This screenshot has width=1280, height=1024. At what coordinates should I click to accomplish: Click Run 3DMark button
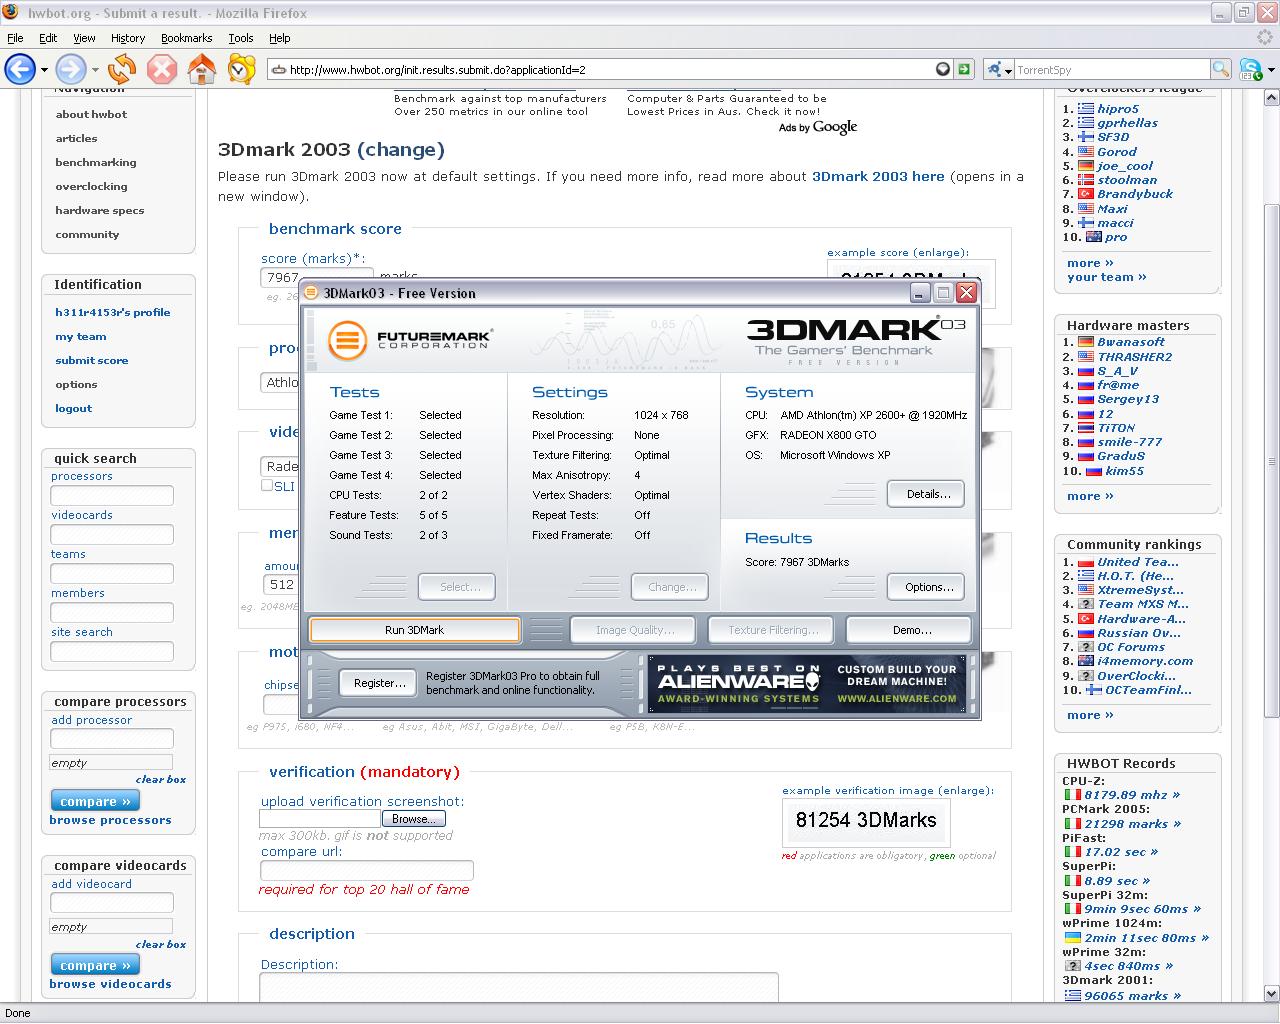click(x=414, y=630)
